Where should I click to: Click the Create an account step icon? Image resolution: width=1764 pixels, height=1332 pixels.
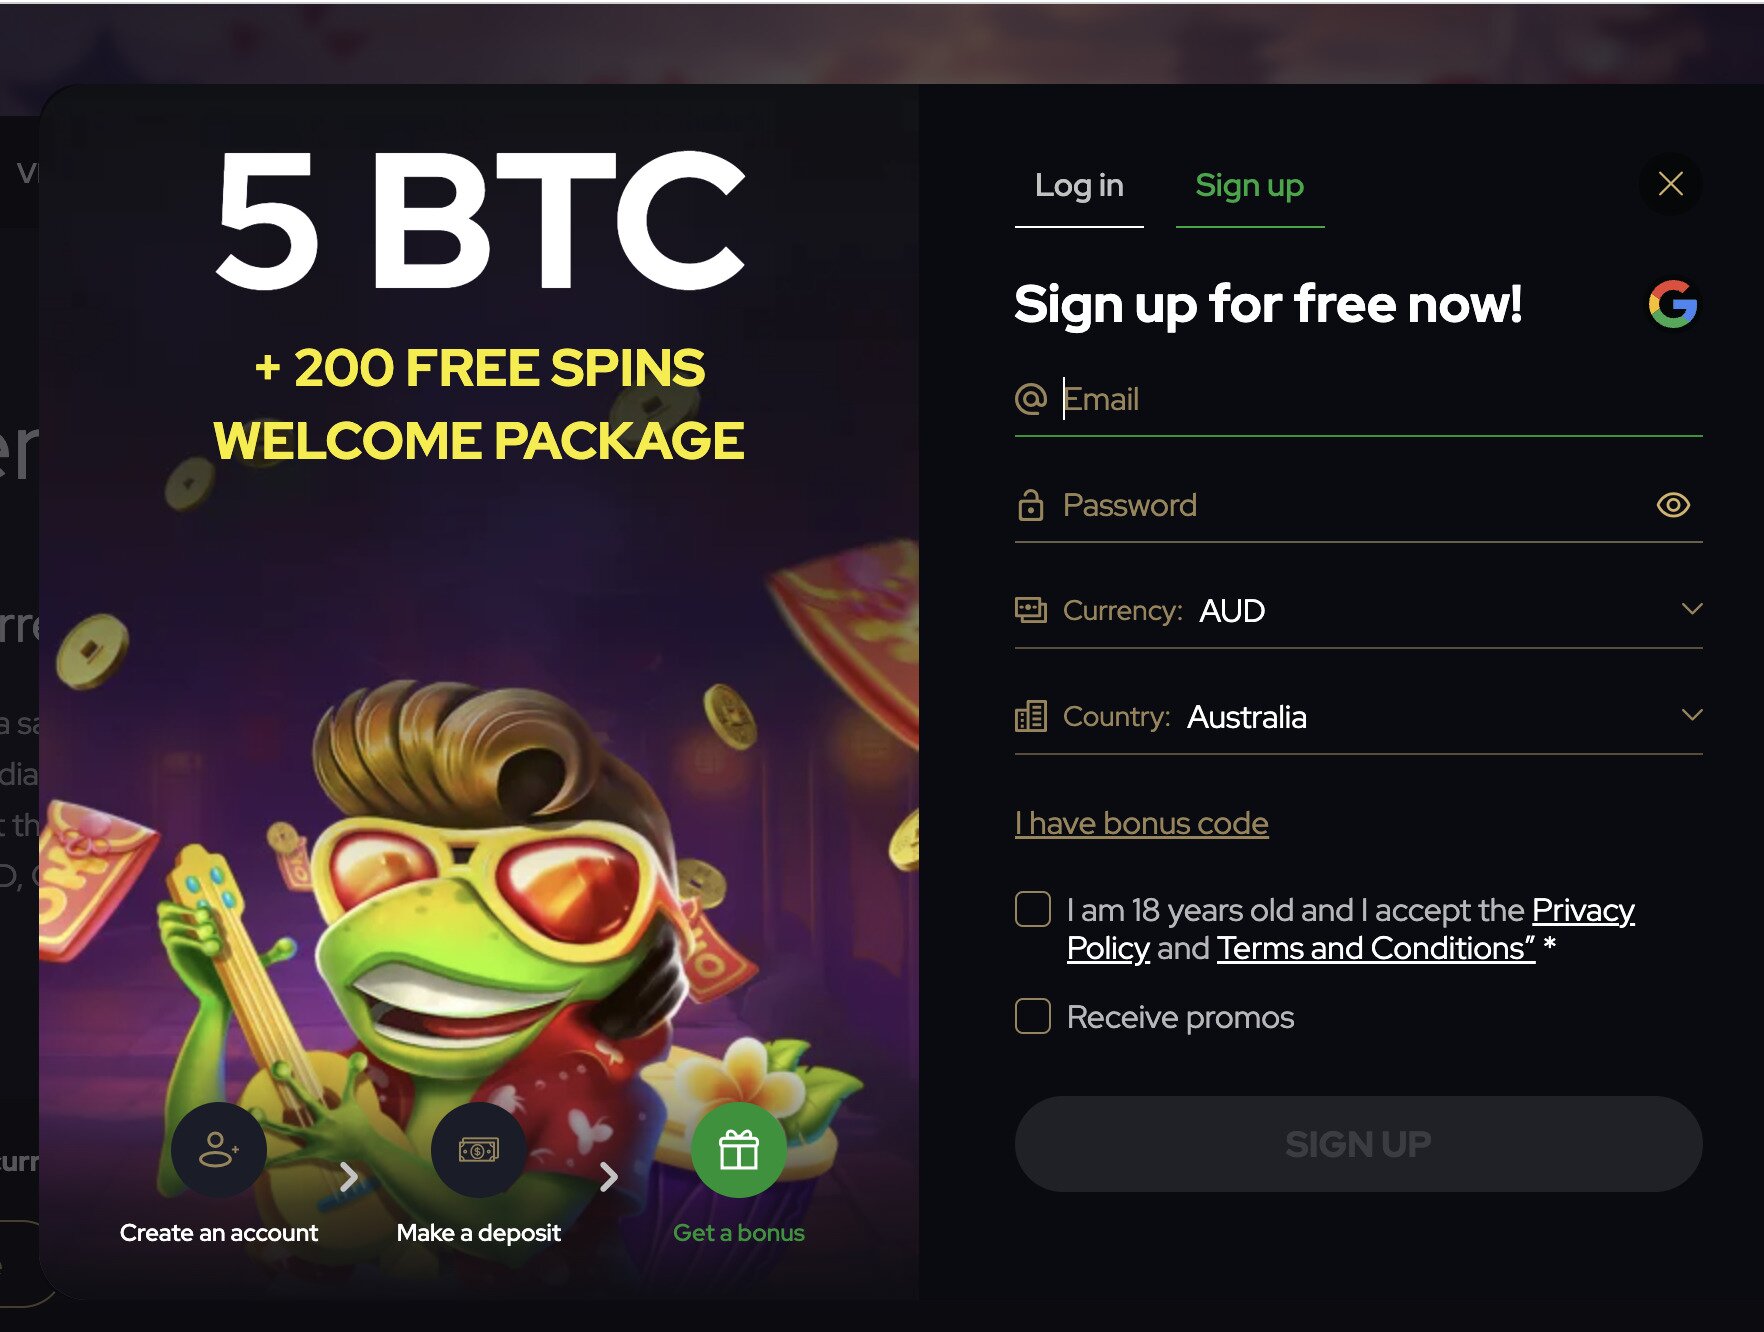click(218, 1150)
